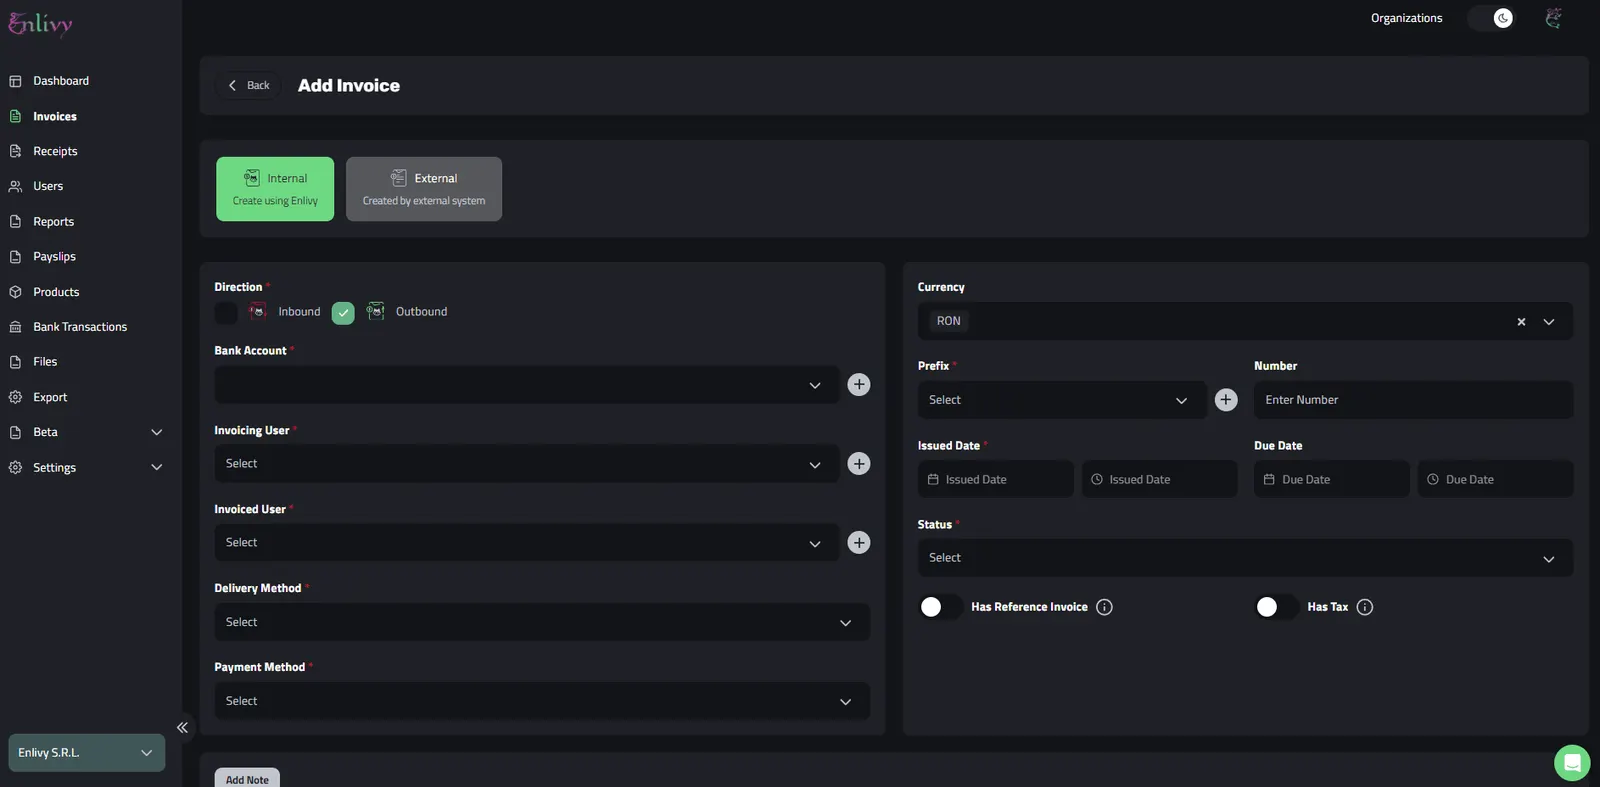
Task: Open the Products link
Action: click(56, 292)
